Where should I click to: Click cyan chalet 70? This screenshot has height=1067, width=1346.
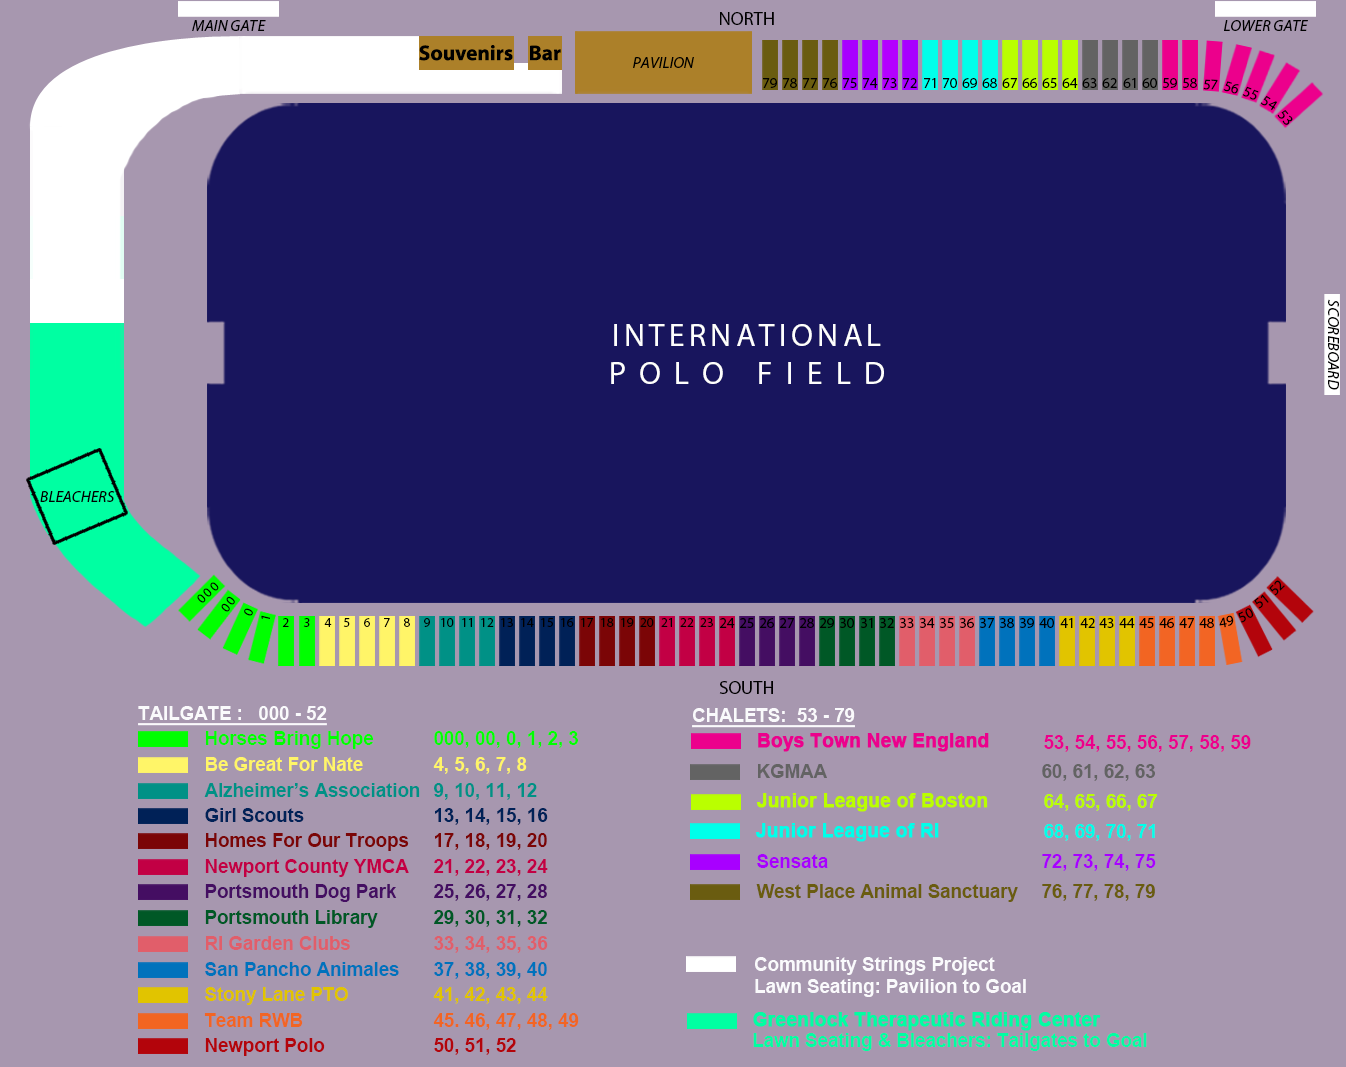tap(950, 65)
